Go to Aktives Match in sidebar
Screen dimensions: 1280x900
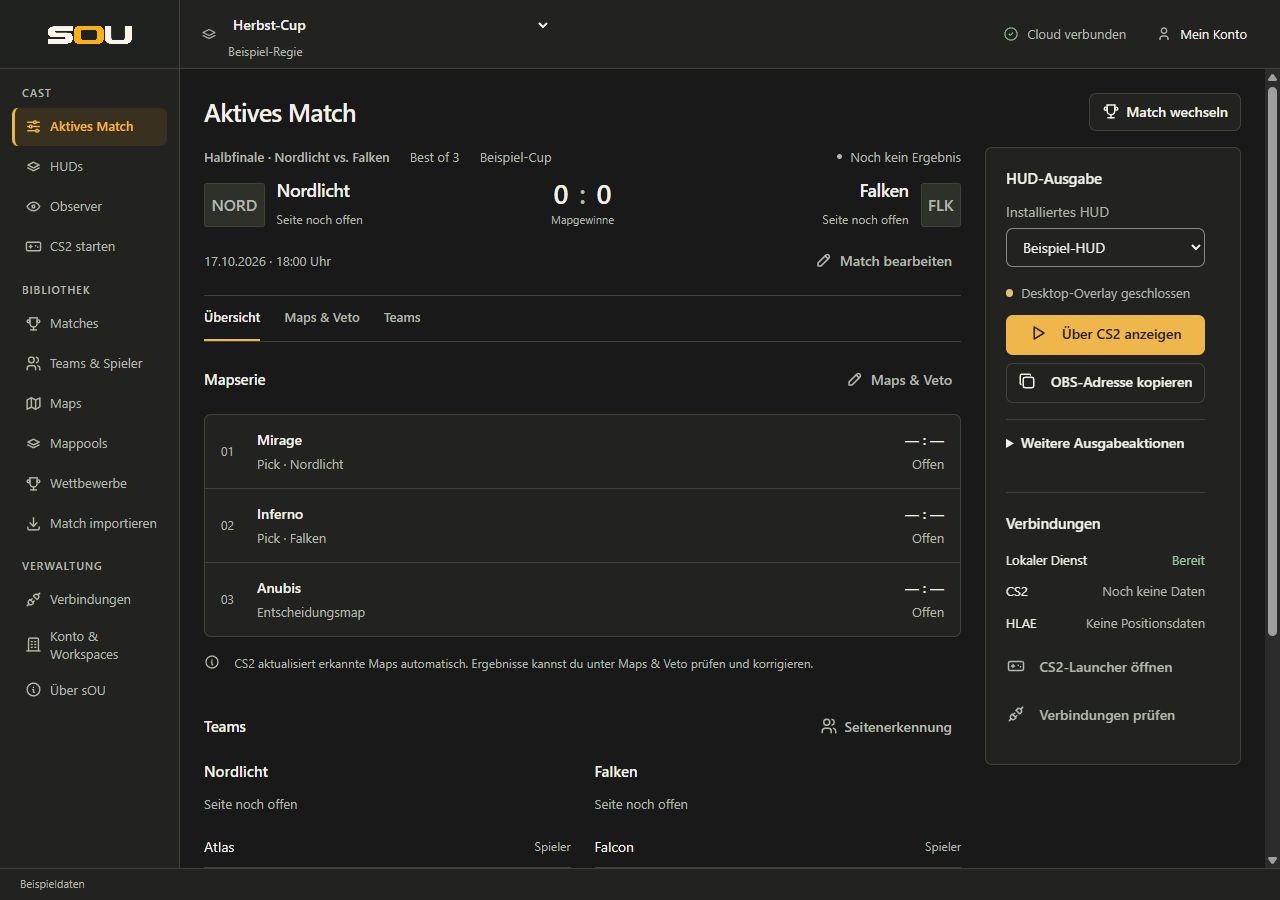point(90,127)
